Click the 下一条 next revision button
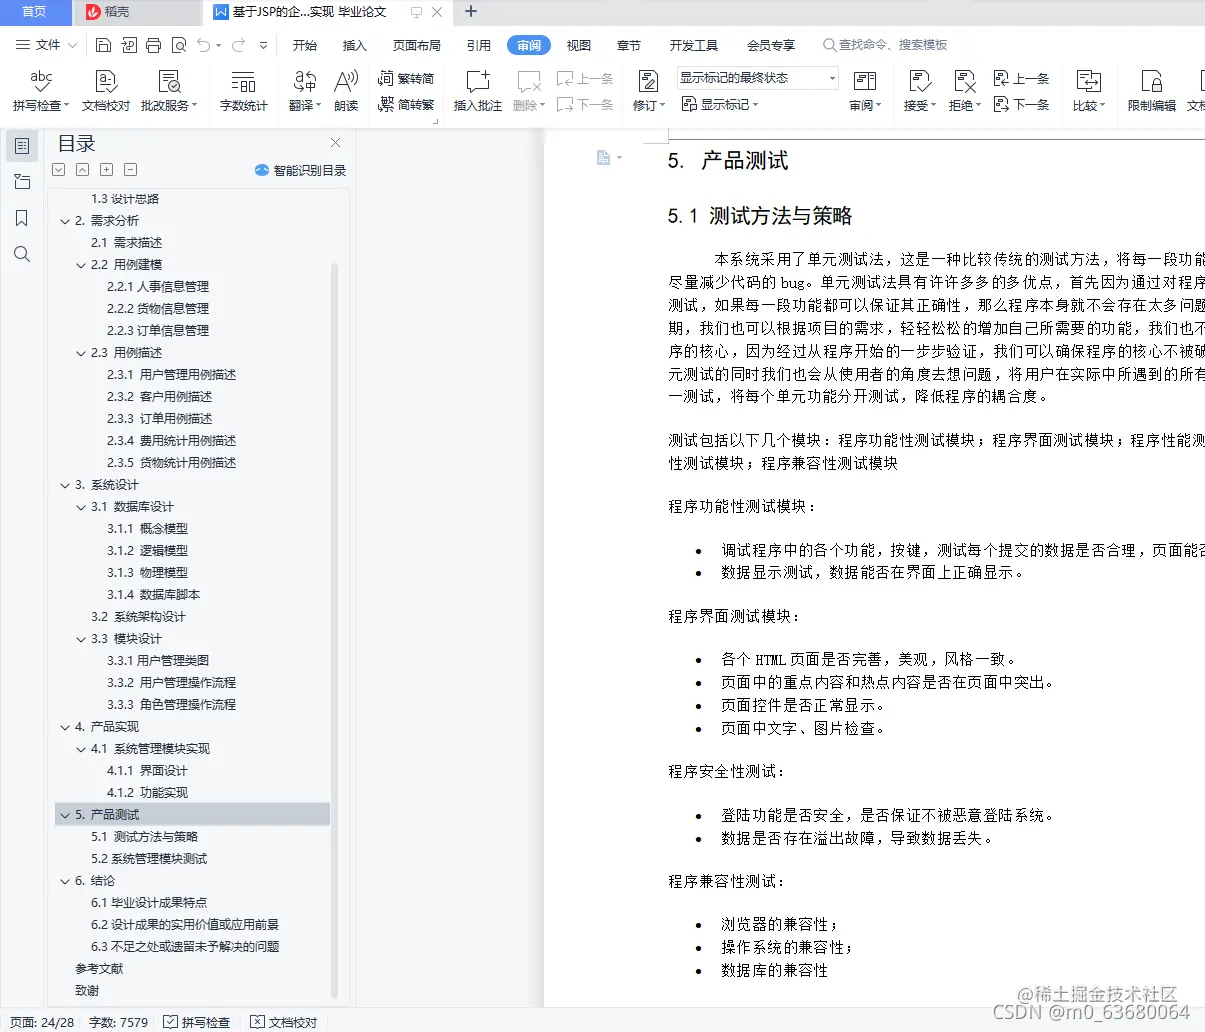This screenshot has height=1032, width=1205. pyautogui.click(x=1022, y=104)
